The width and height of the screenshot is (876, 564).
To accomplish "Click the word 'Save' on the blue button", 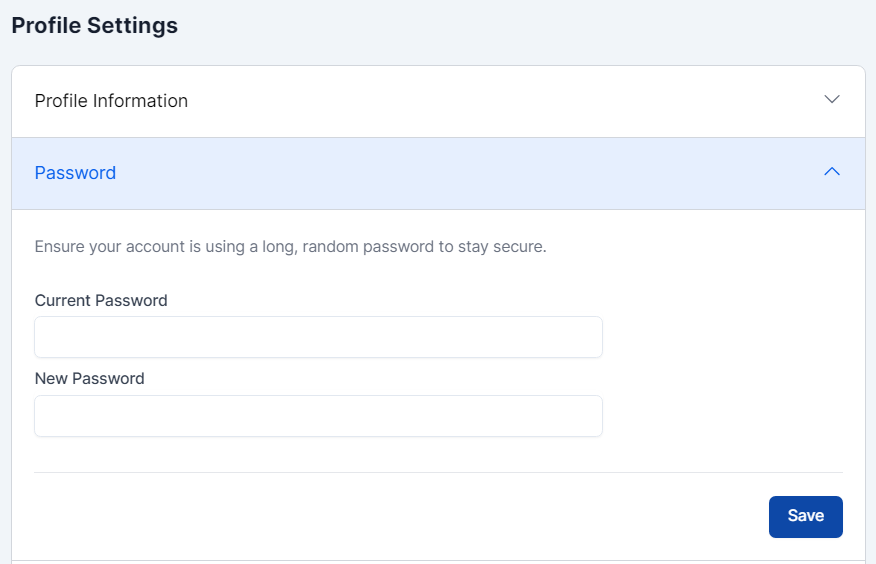I will click(x=805, y=516).
